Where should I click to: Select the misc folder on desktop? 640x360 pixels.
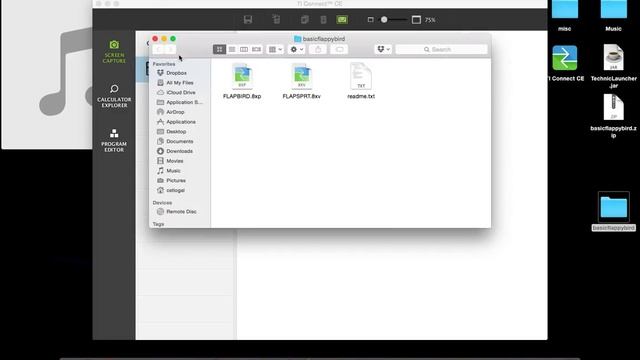pyautogui.click(x=564, y=16)
